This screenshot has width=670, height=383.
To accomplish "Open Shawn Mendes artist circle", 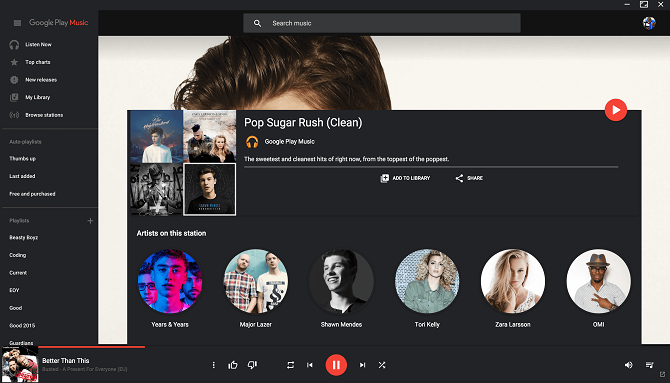I will (x=341, y=281).
